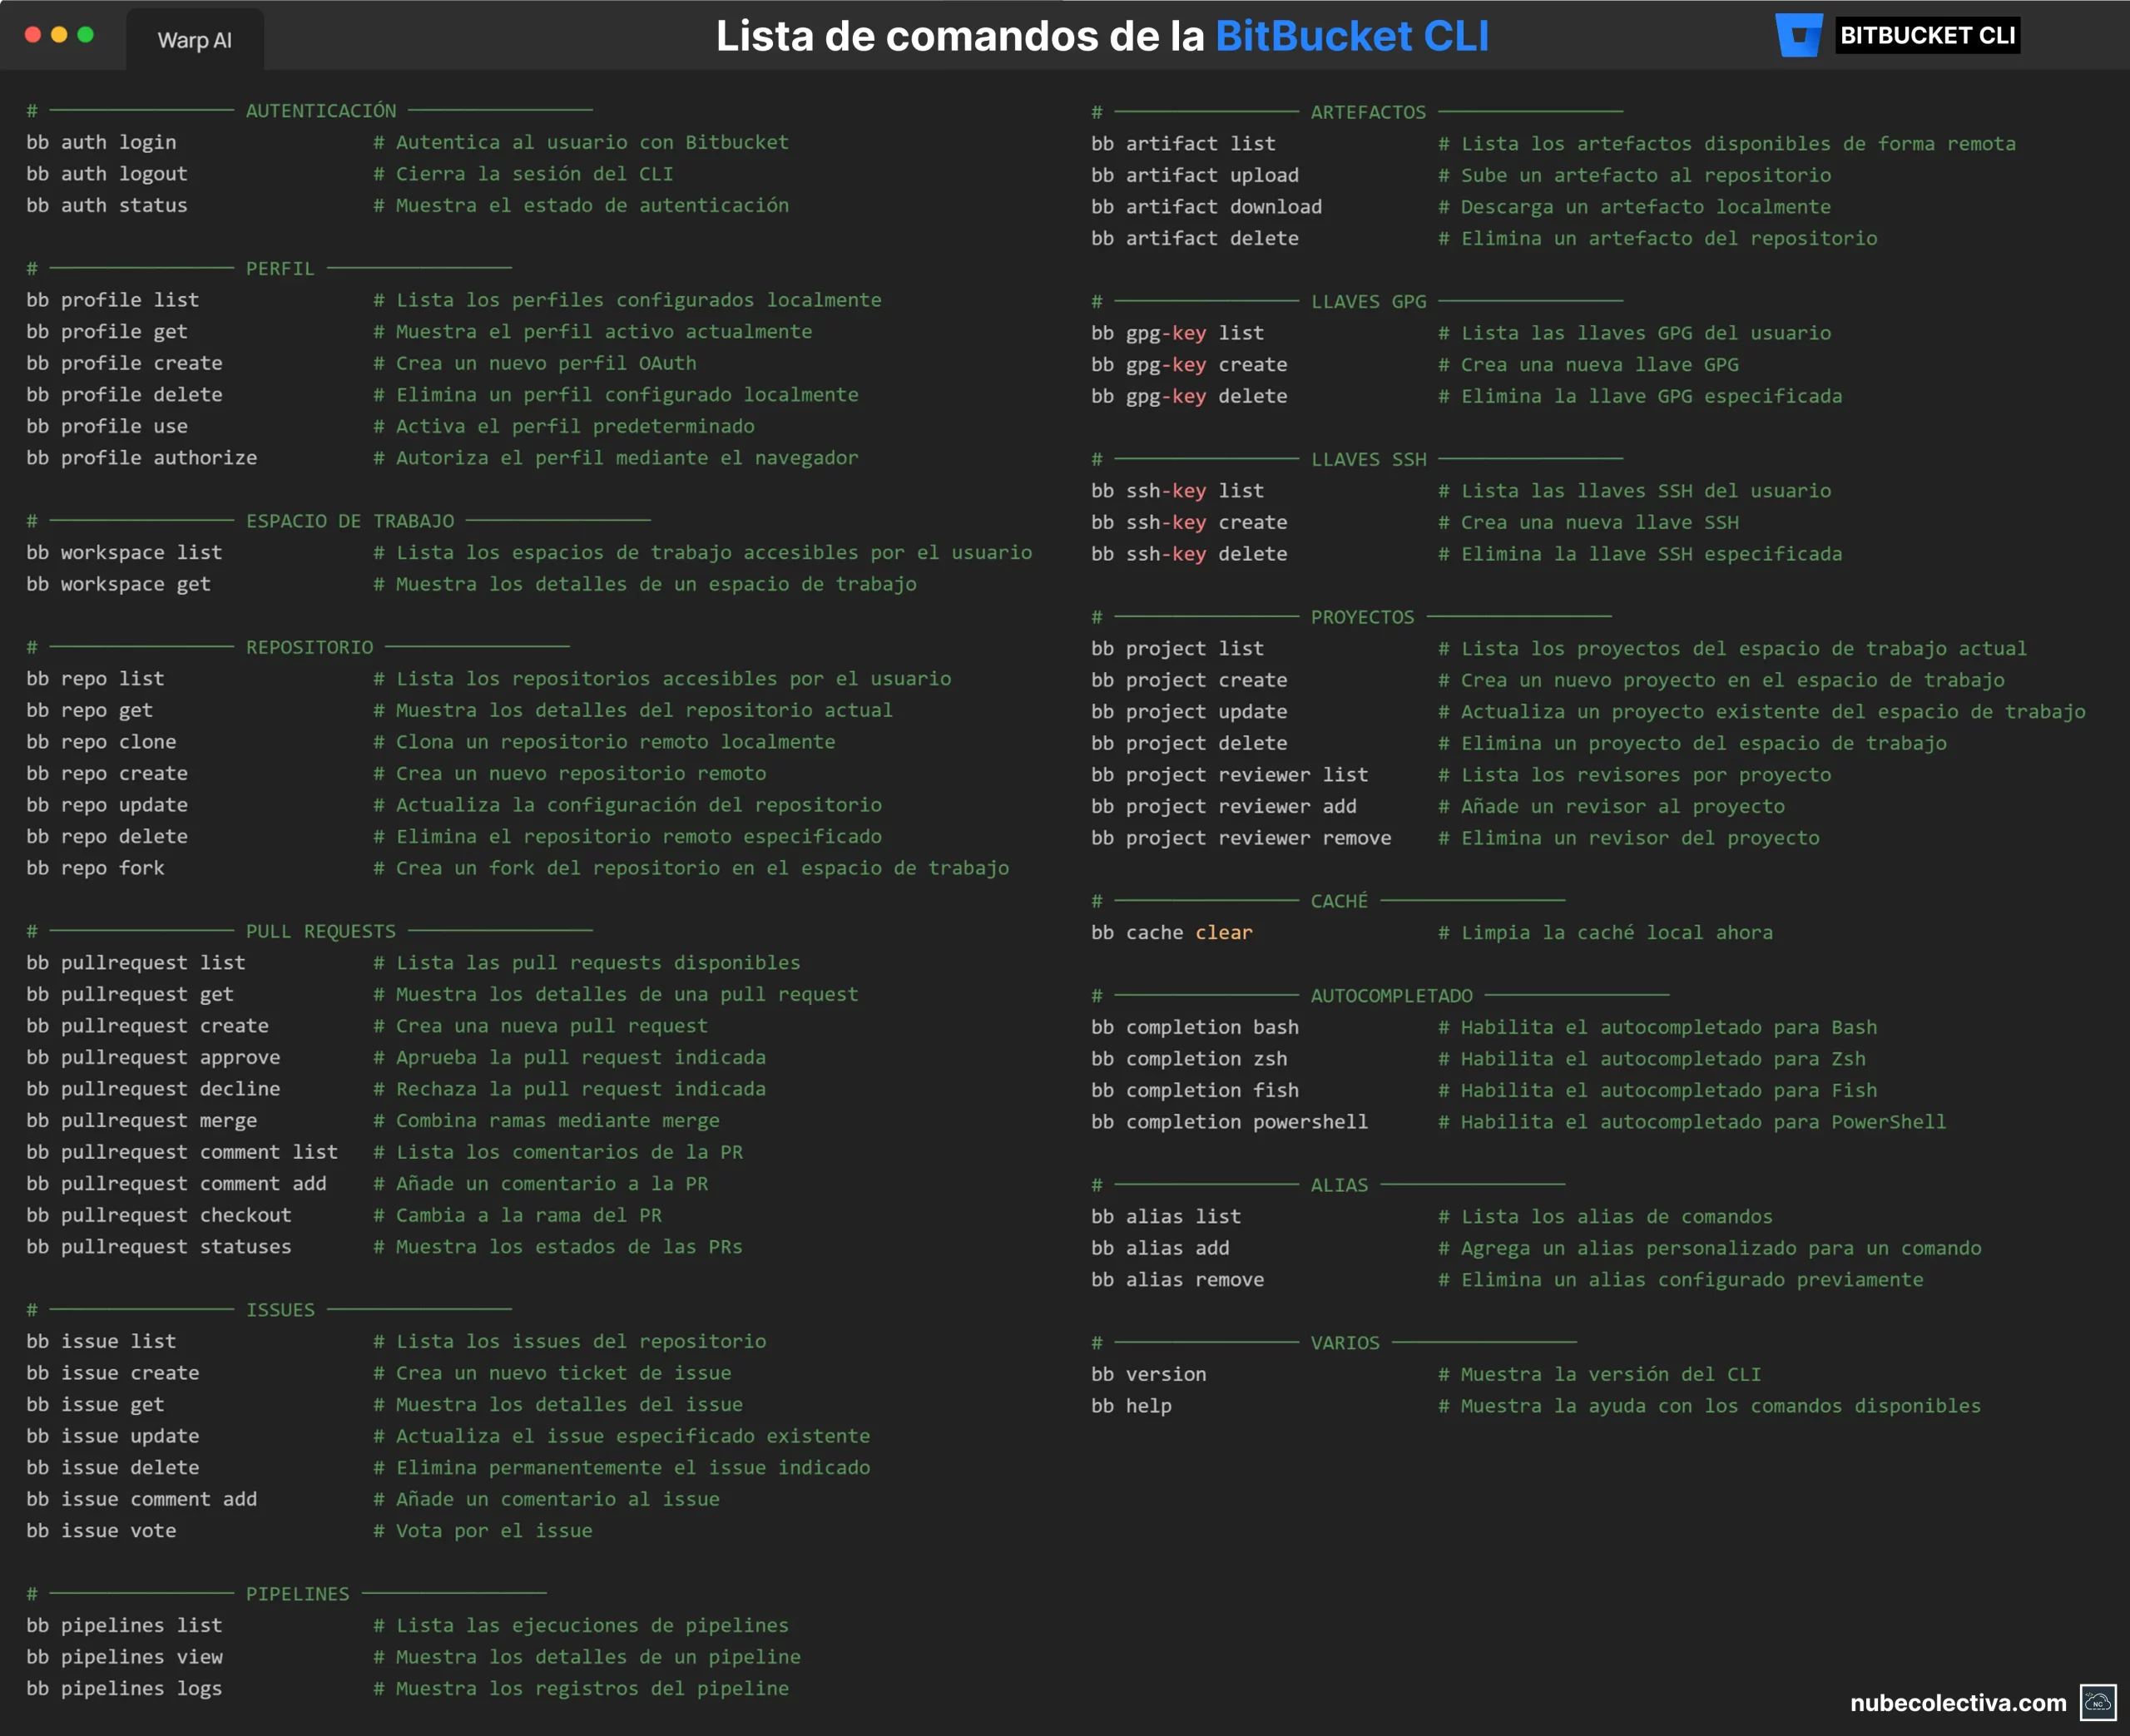Click the orange 'clear' keyword in cache command
This screenshot has width=2130, height=1736.
(1223, 932)
